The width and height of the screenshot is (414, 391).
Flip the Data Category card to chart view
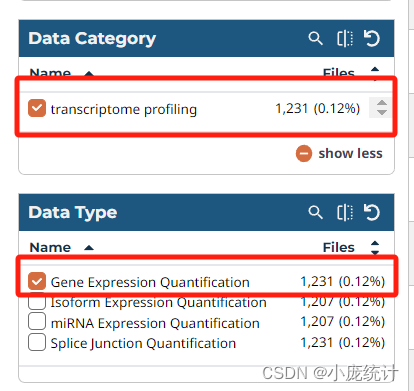coord(345,39)
